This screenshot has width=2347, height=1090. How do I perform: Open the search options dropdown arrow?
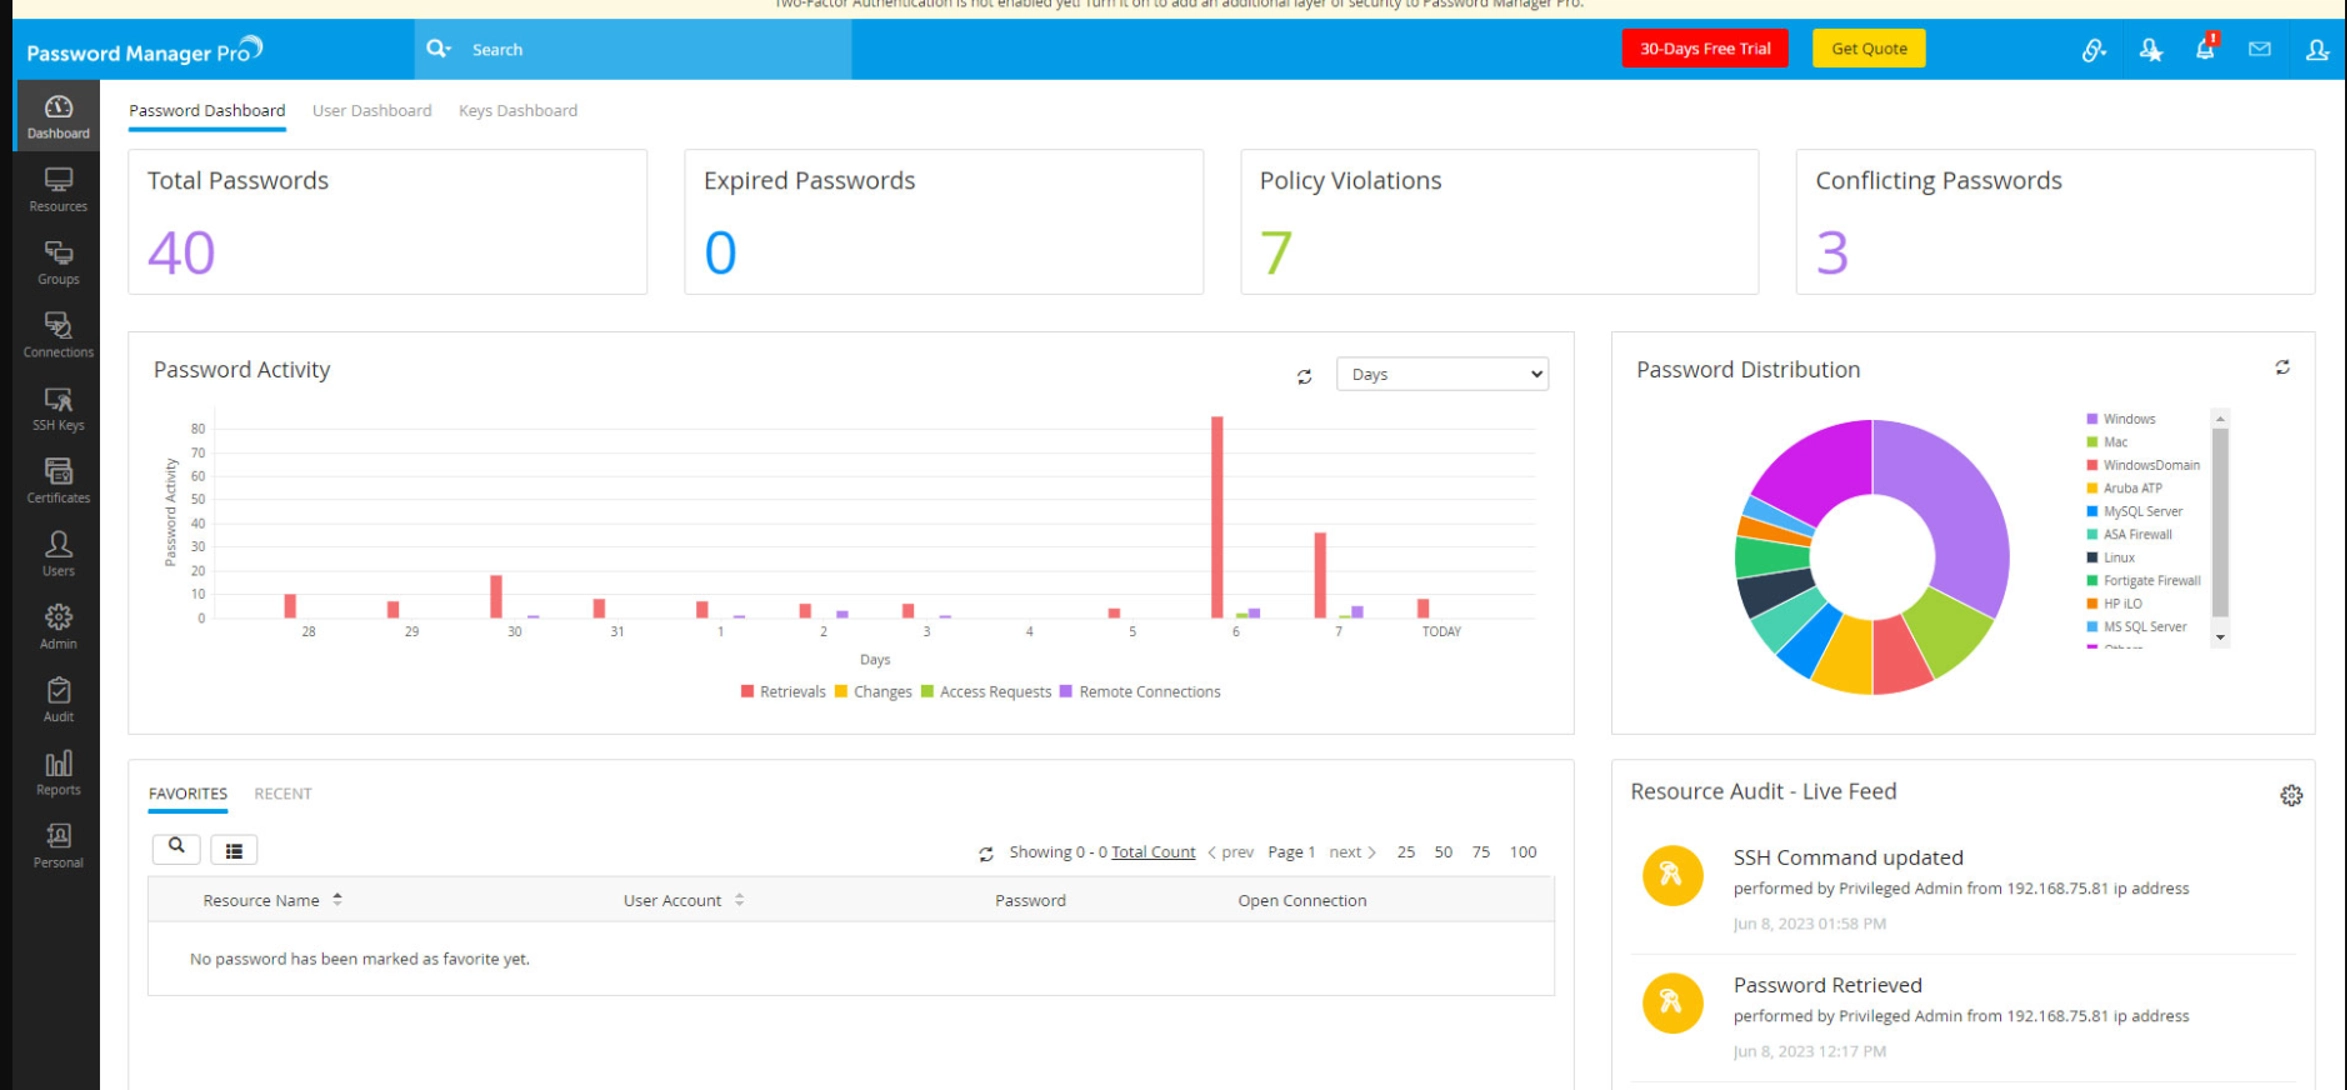(x=439, y=48)
